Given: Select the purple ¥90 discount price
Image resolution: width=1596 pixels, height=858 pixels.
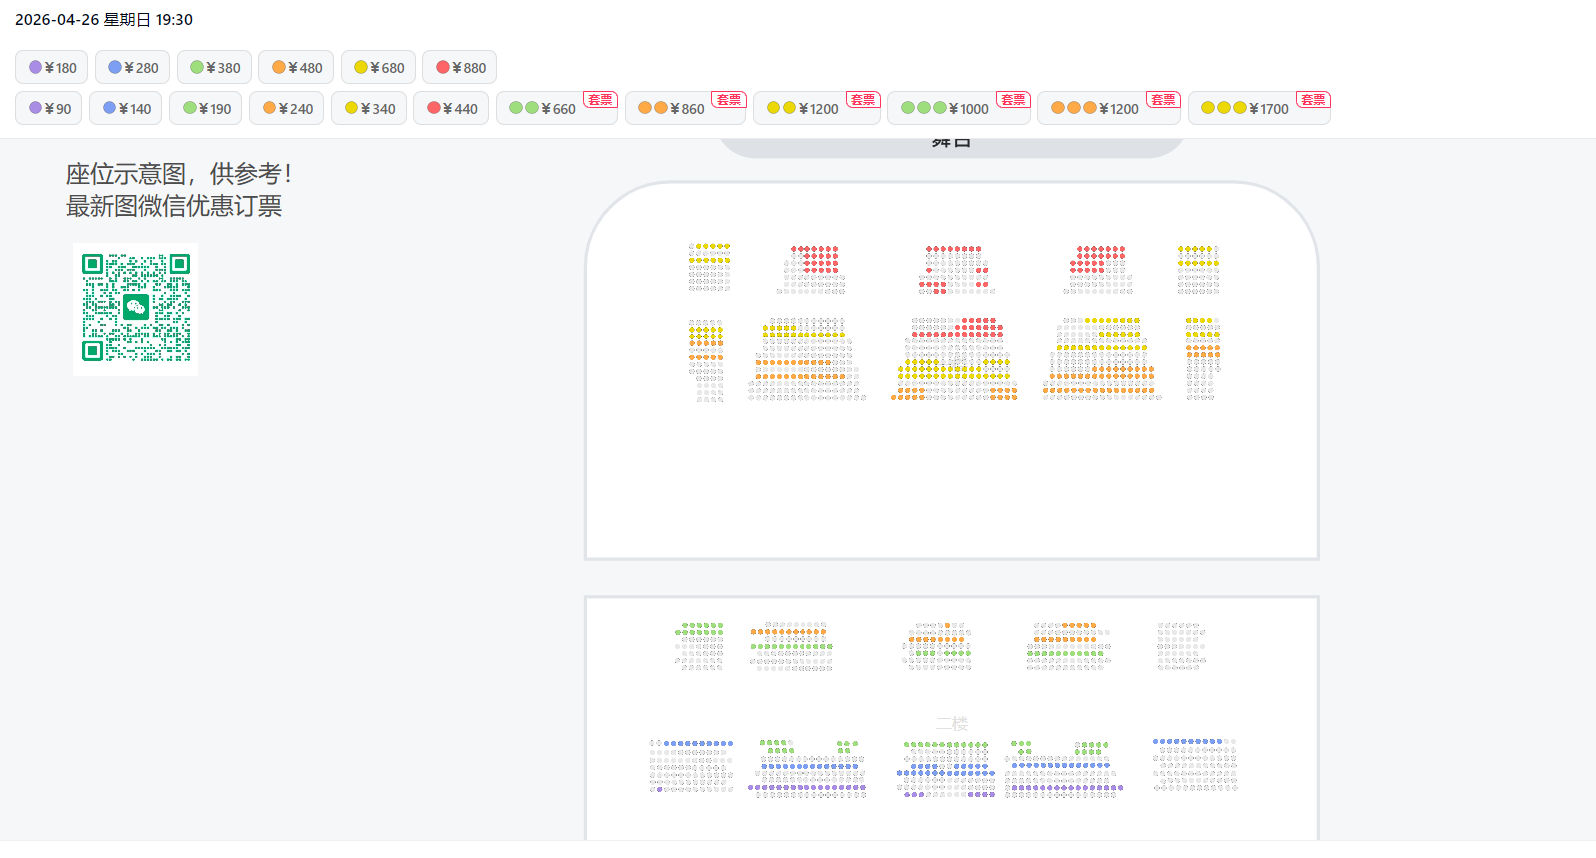Looking at the screenshot, I should coord(50,109).
